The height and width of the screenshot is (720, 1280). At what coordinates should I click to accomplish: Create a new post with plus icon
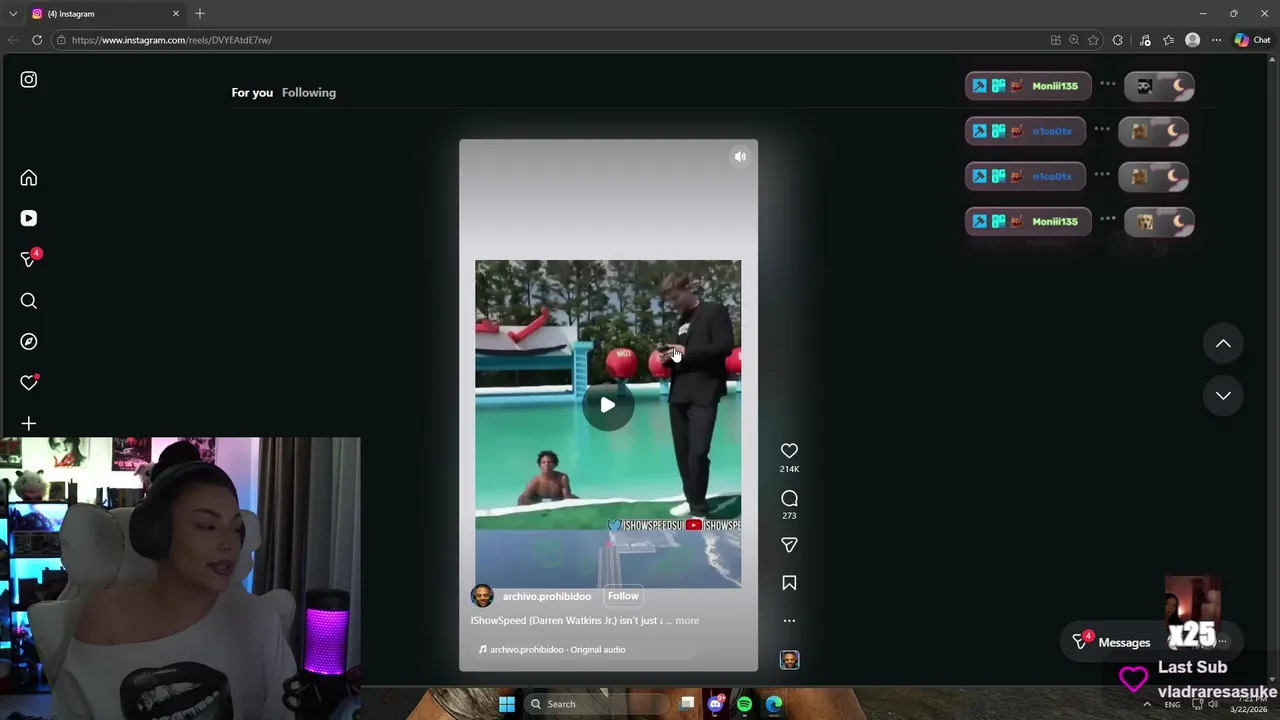tap(28, 424)
